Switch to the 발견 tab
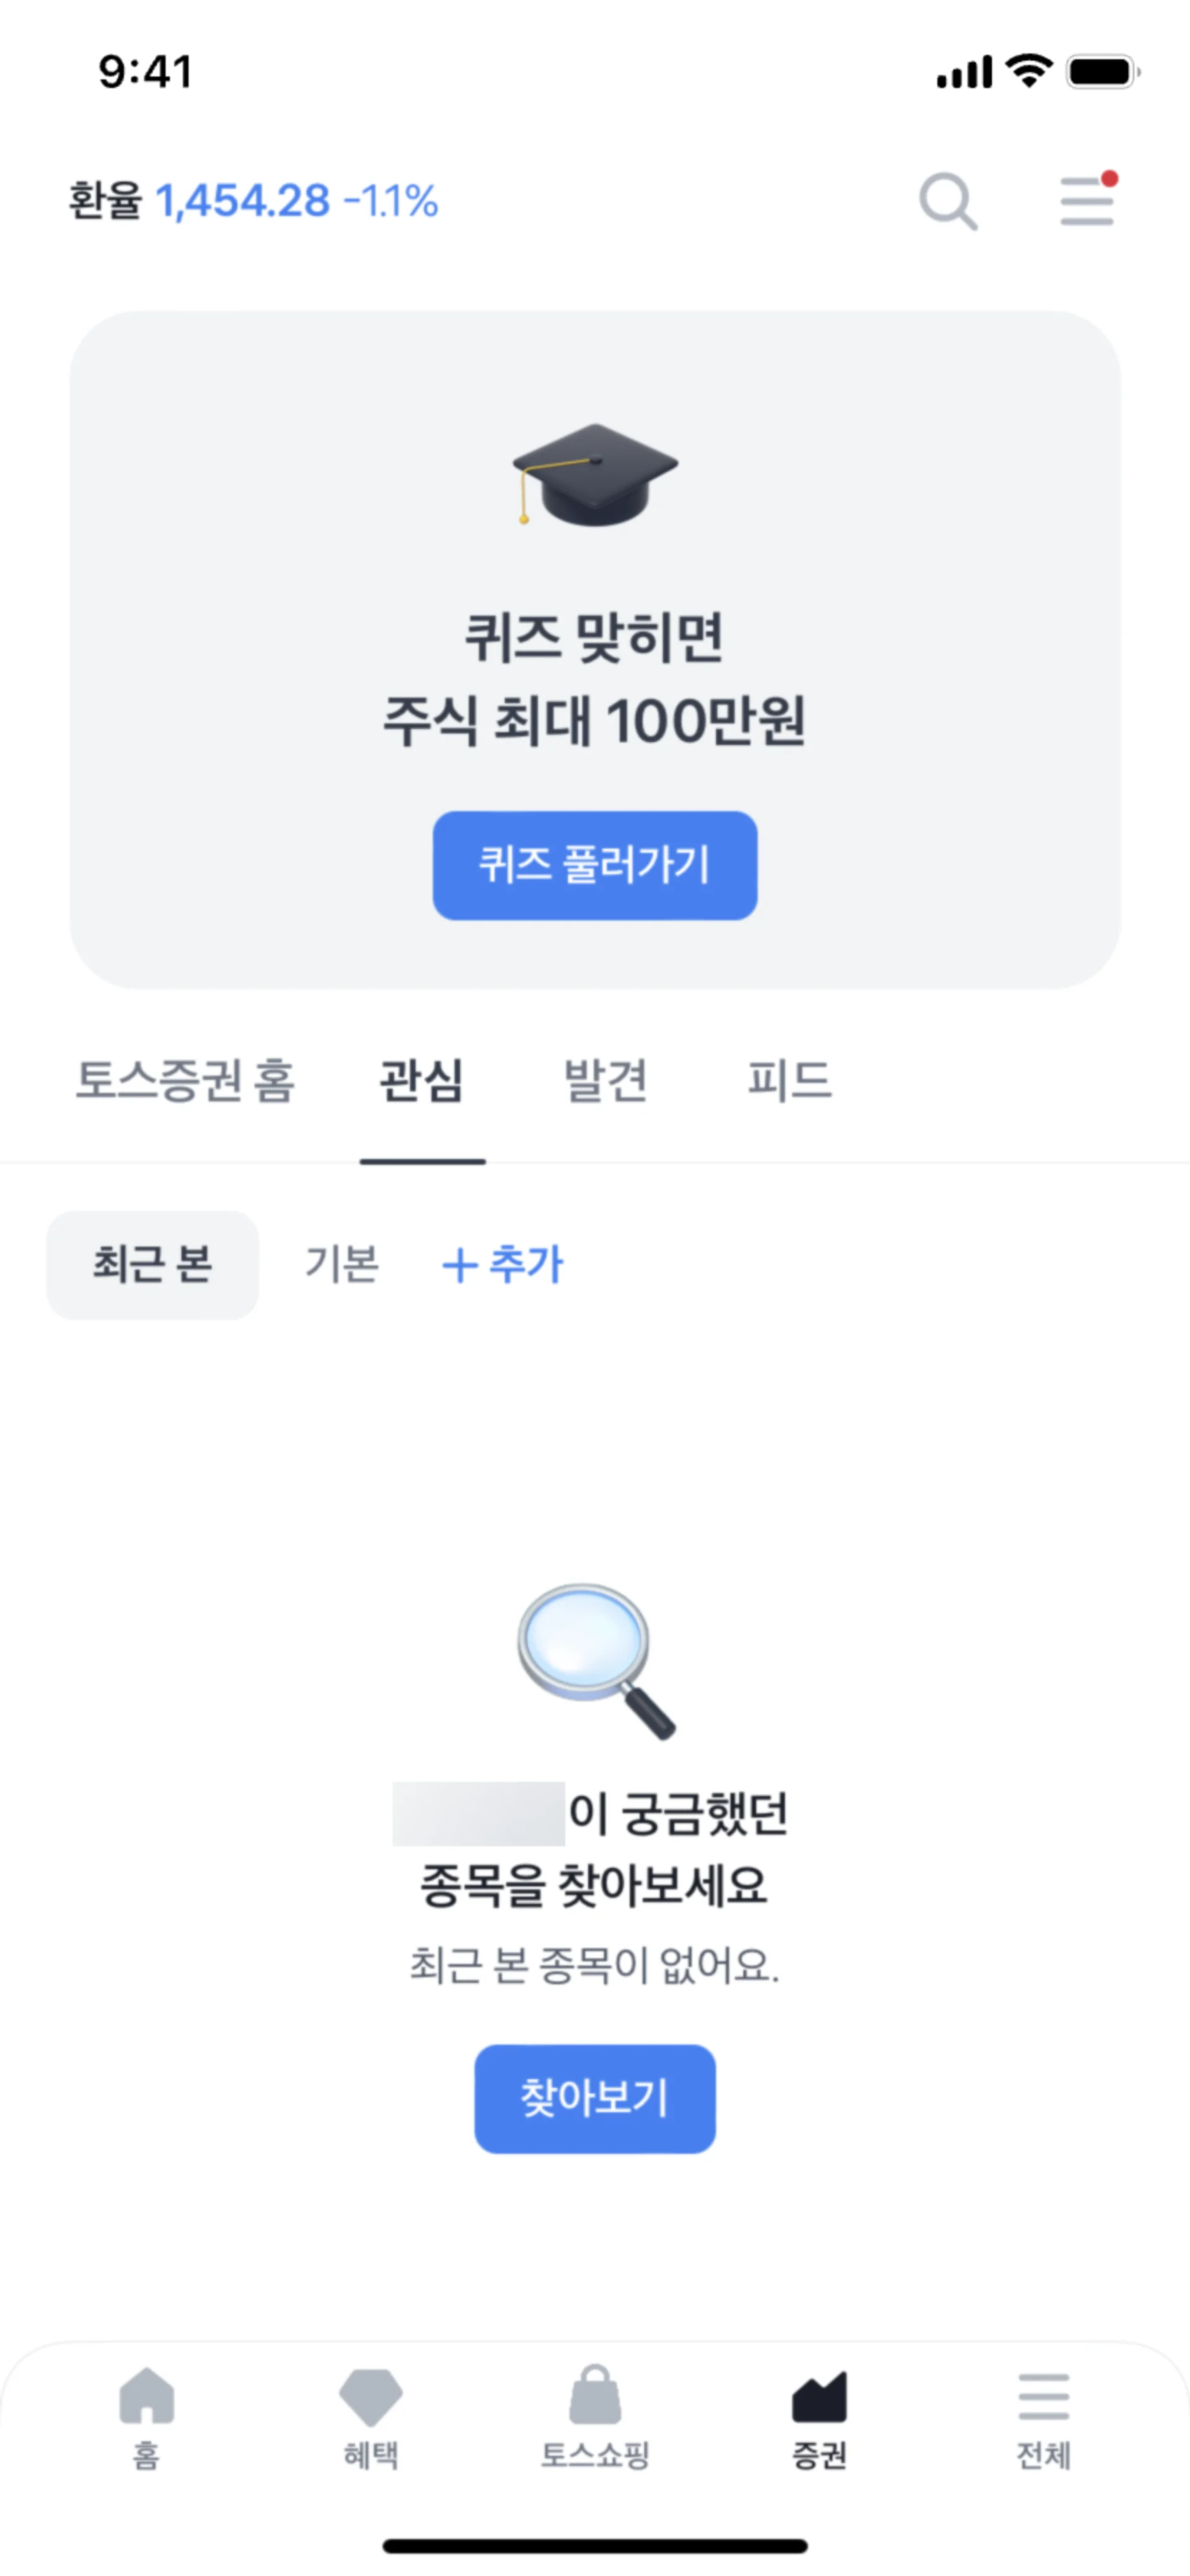This screenshot has width=1190, height=2576. coord(606,1081)
